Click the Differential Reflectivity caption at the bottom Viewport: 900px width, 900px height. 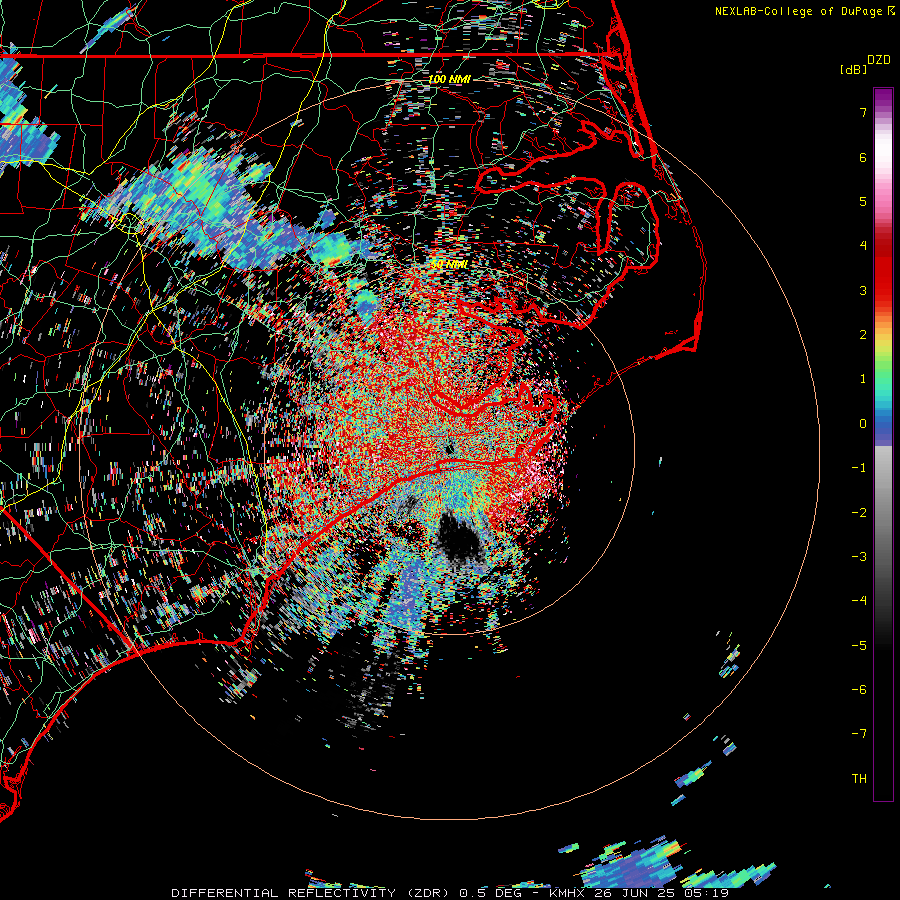449,893
